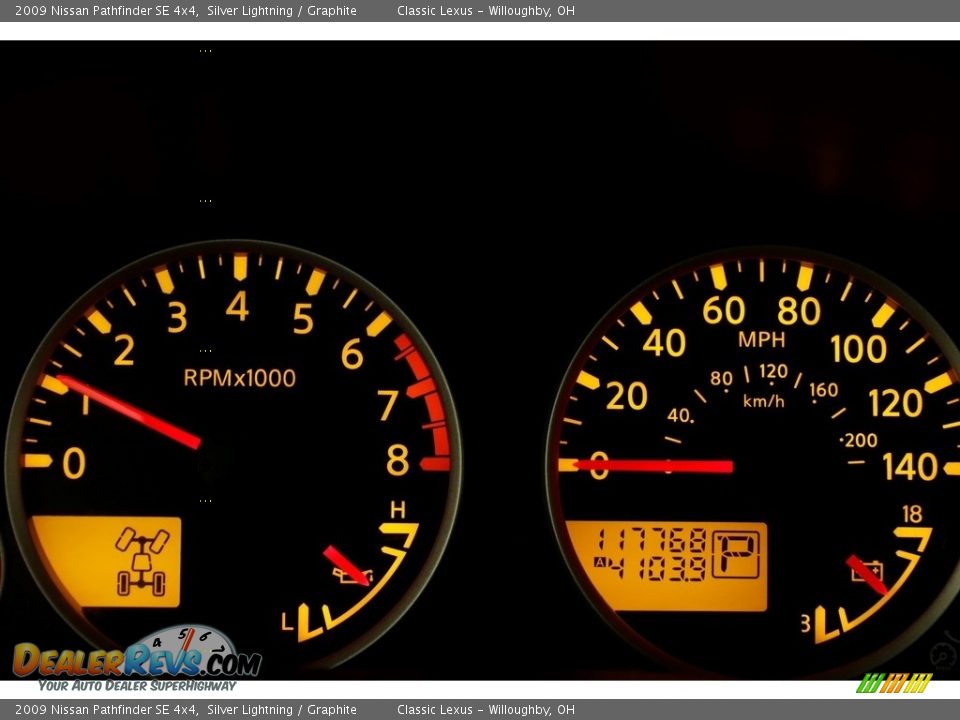Click the Your Auto Dealer SuperHighway tagline

(x=137, y=686)
